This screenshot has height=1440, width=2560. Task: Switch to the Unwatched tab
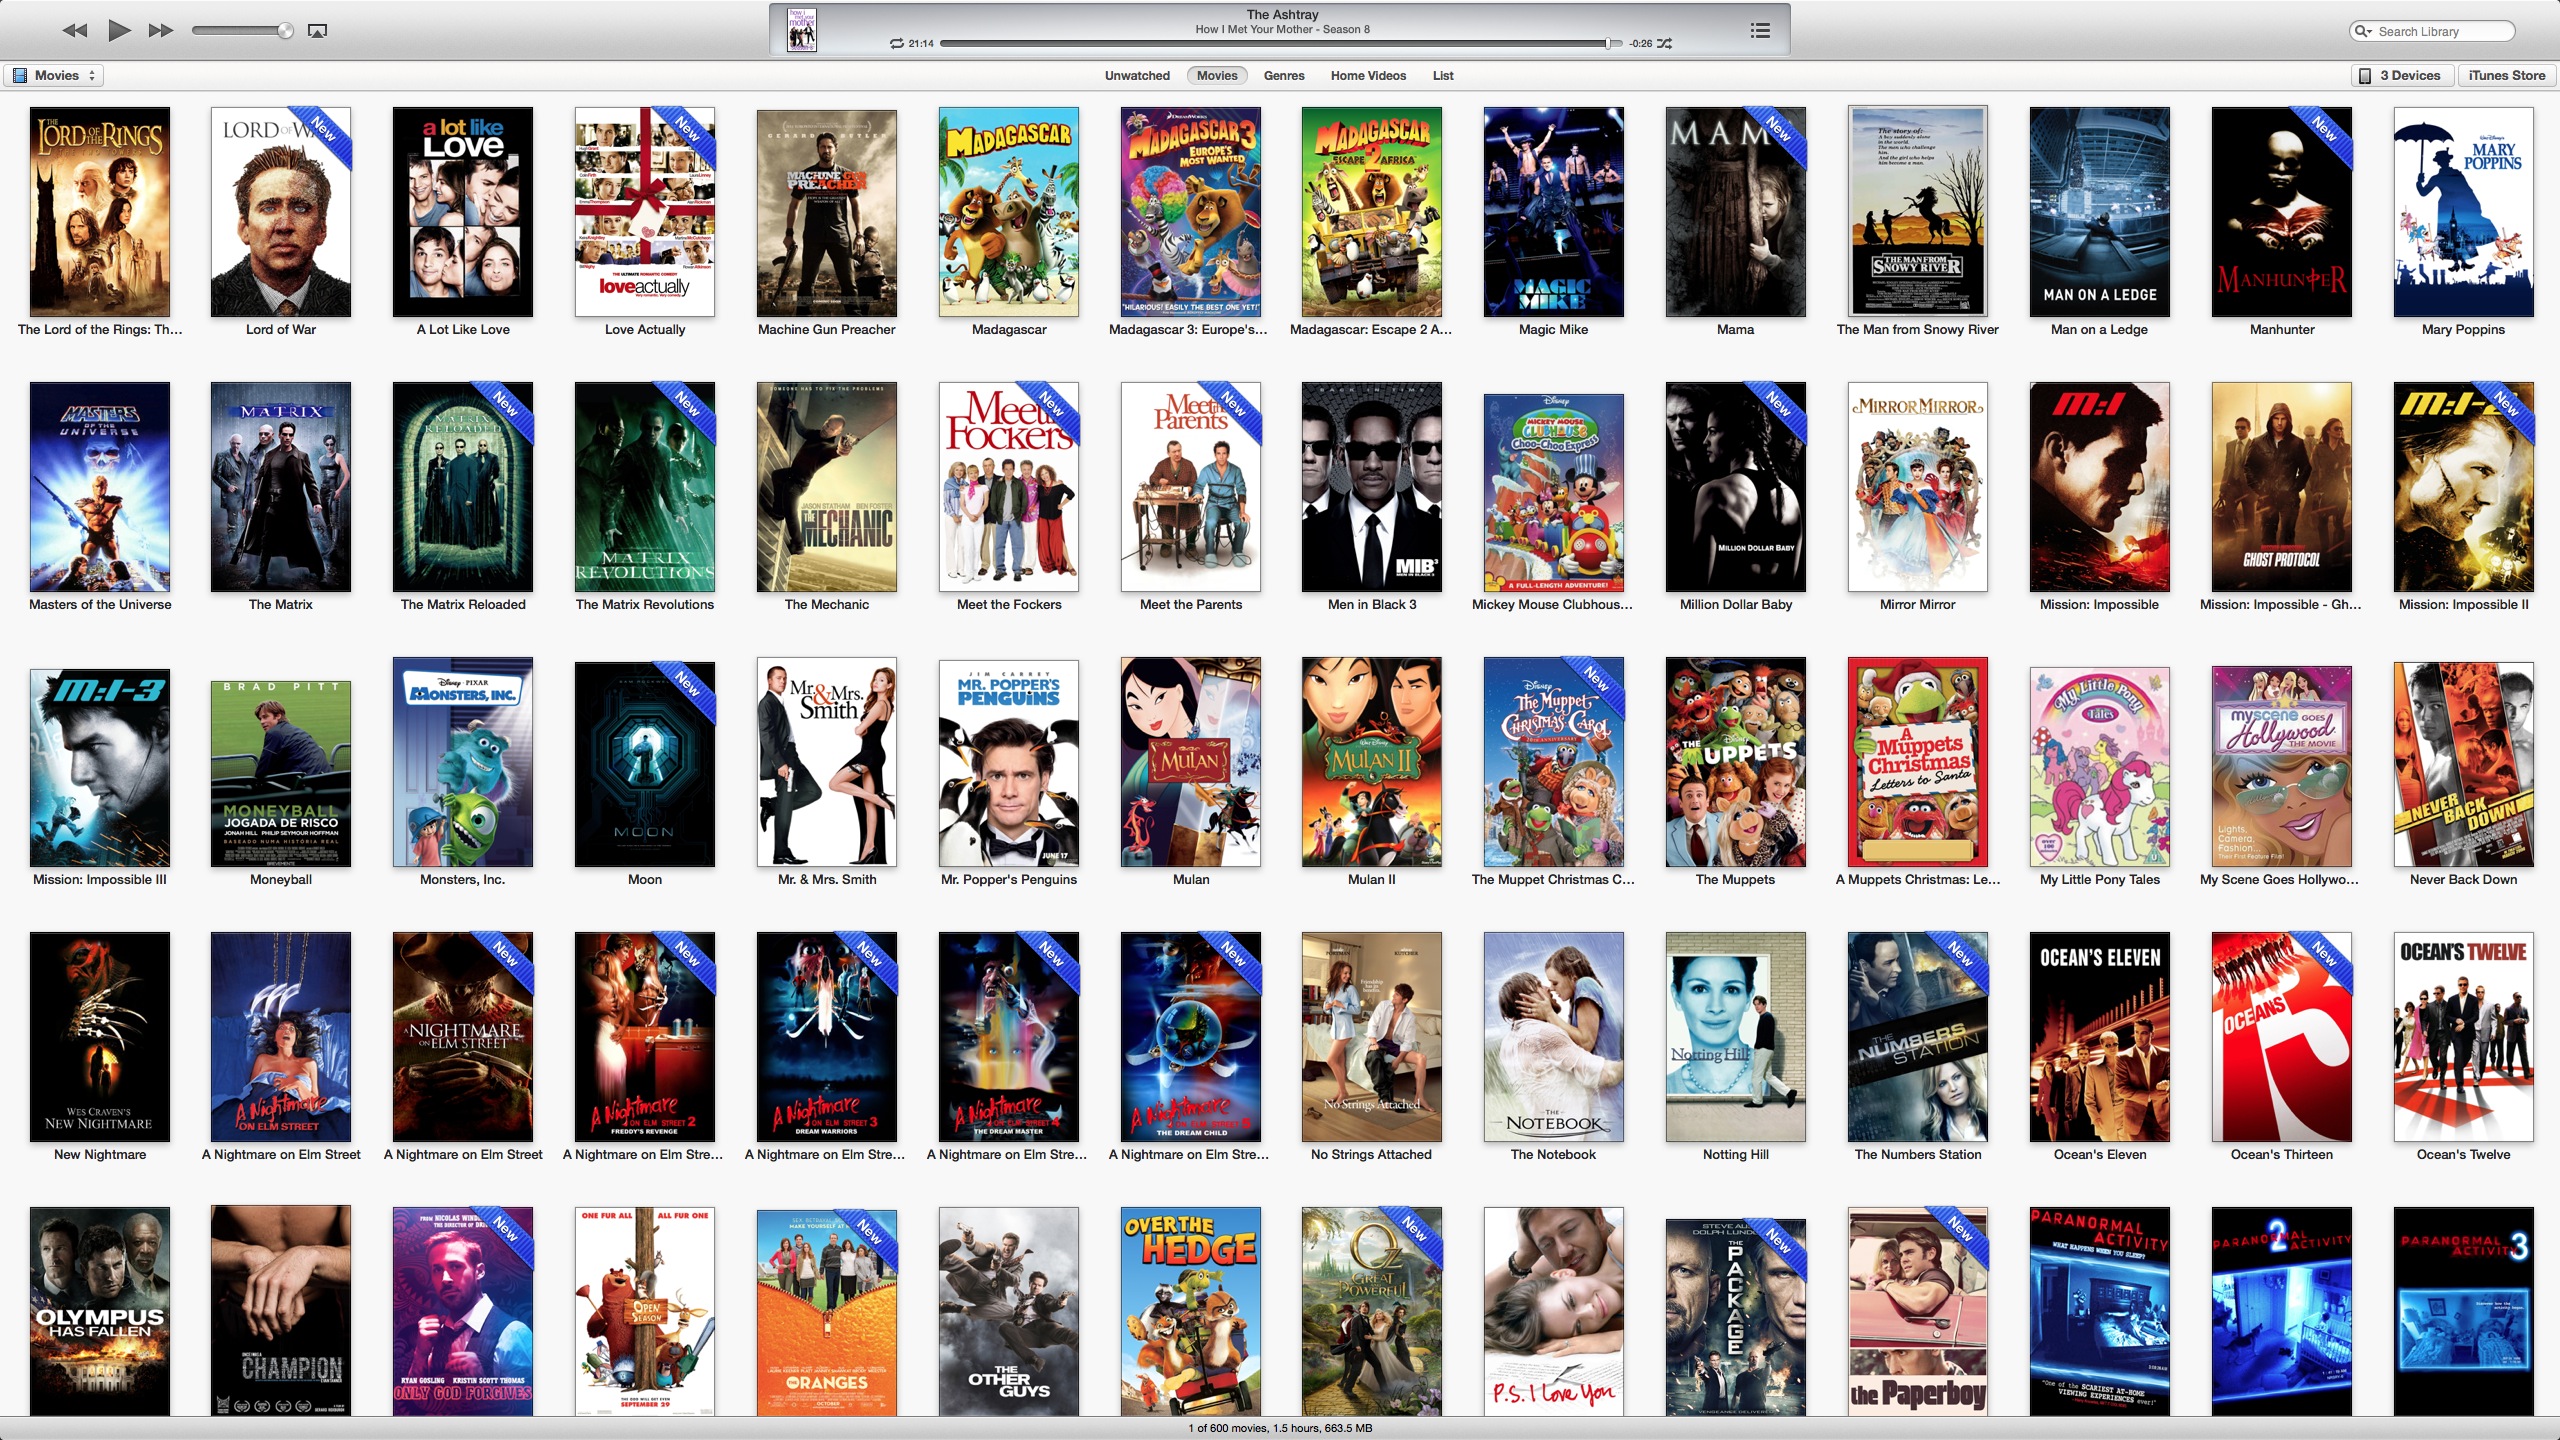pos(1137,75)
